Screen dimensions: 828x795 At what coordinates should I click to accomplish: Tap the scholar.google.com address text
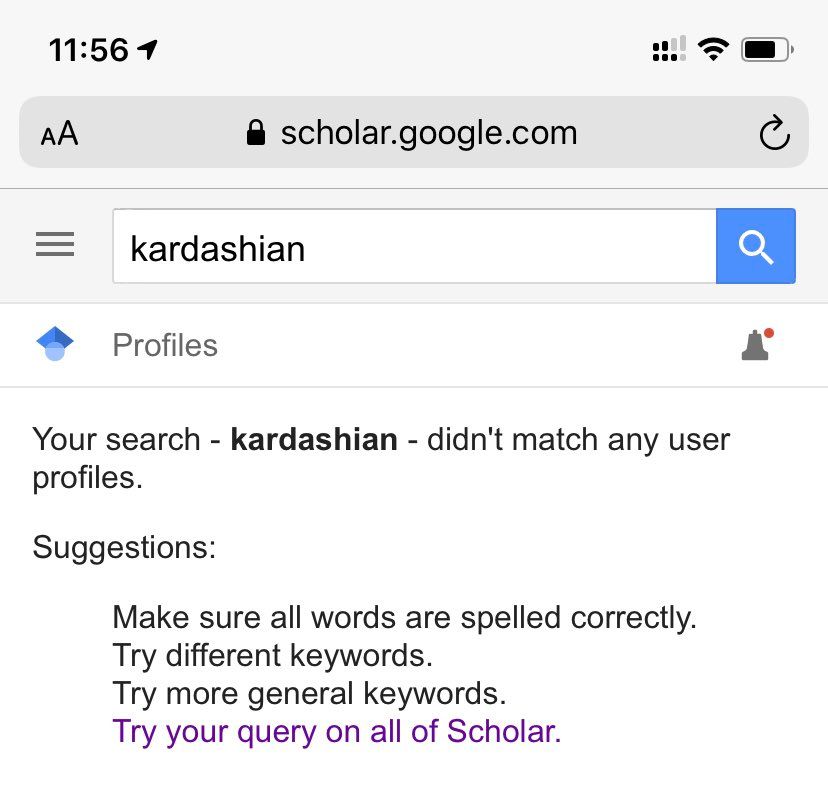tap(429, 133)
